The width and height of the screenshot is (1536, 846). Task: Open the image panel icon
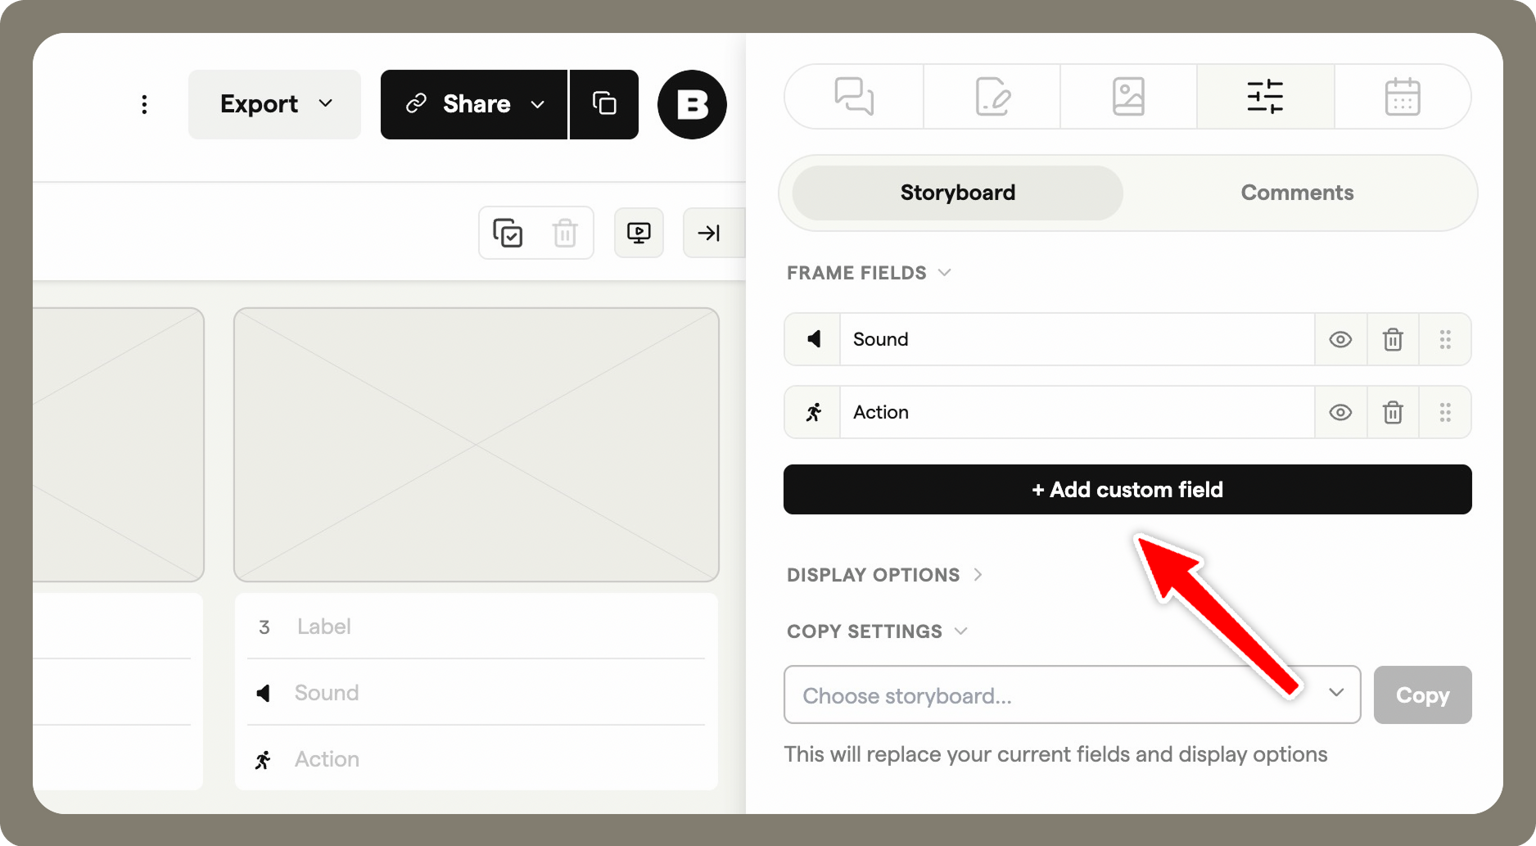pos(1128,97)
